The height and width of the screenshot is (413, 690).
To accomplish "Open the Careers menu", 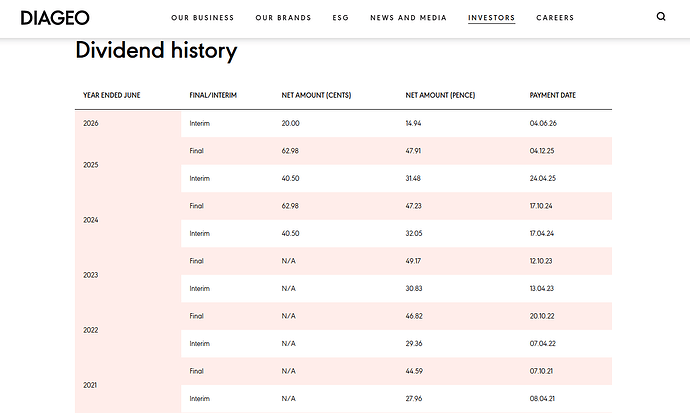I will click(555, 18).
